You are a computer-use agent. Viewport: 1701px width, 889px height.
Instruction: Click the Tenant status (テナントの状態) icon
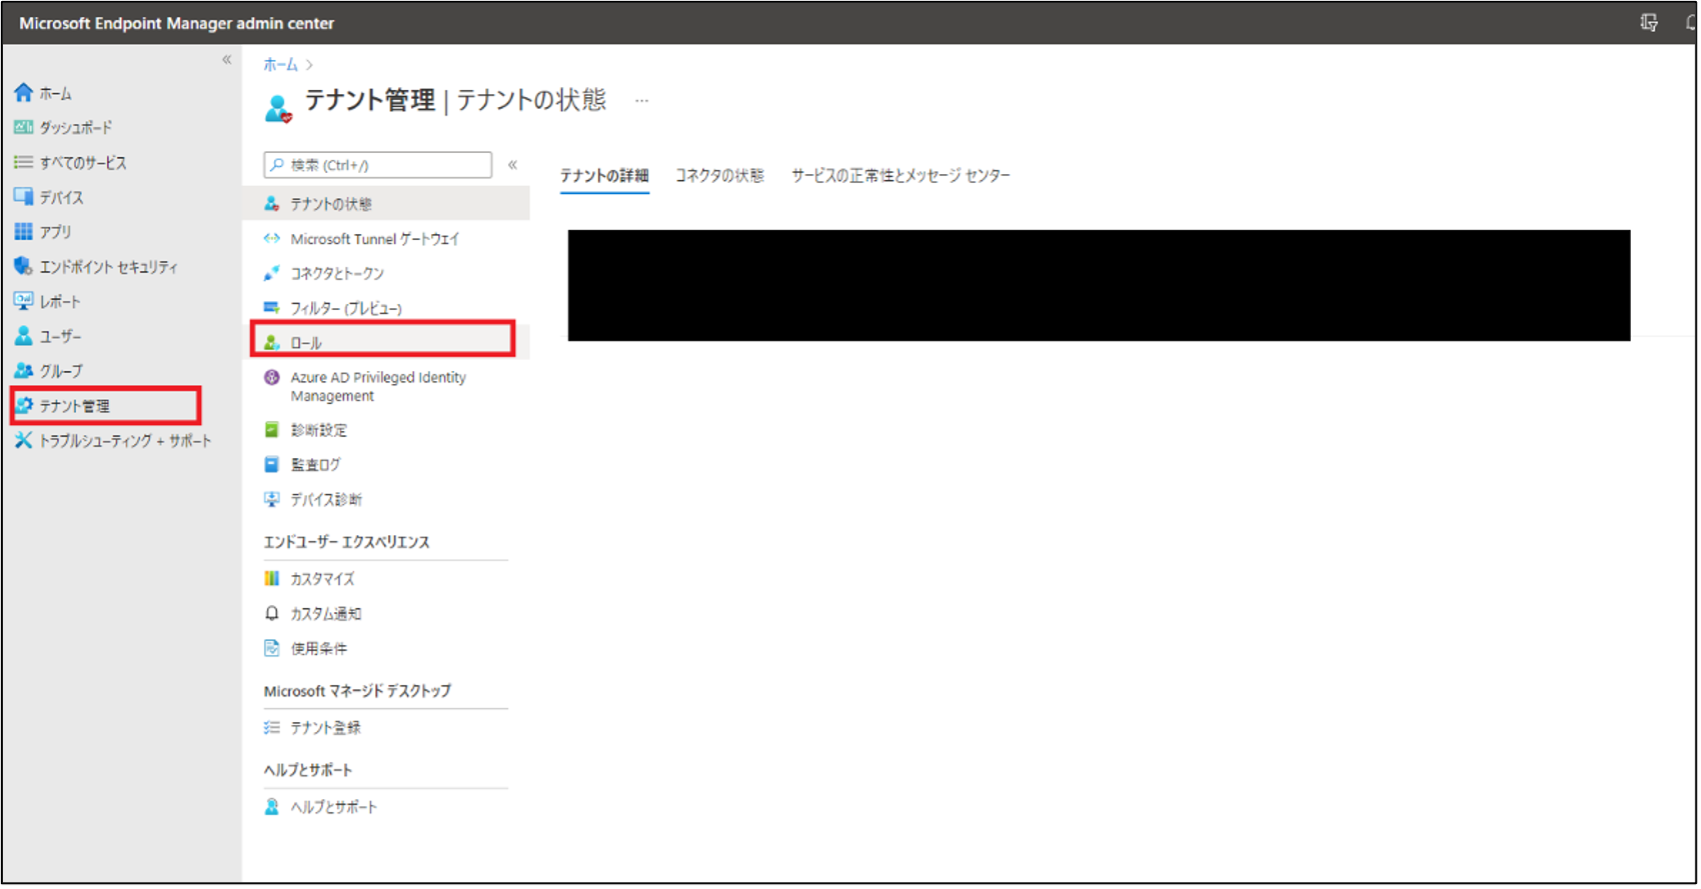tap(272, 204)
